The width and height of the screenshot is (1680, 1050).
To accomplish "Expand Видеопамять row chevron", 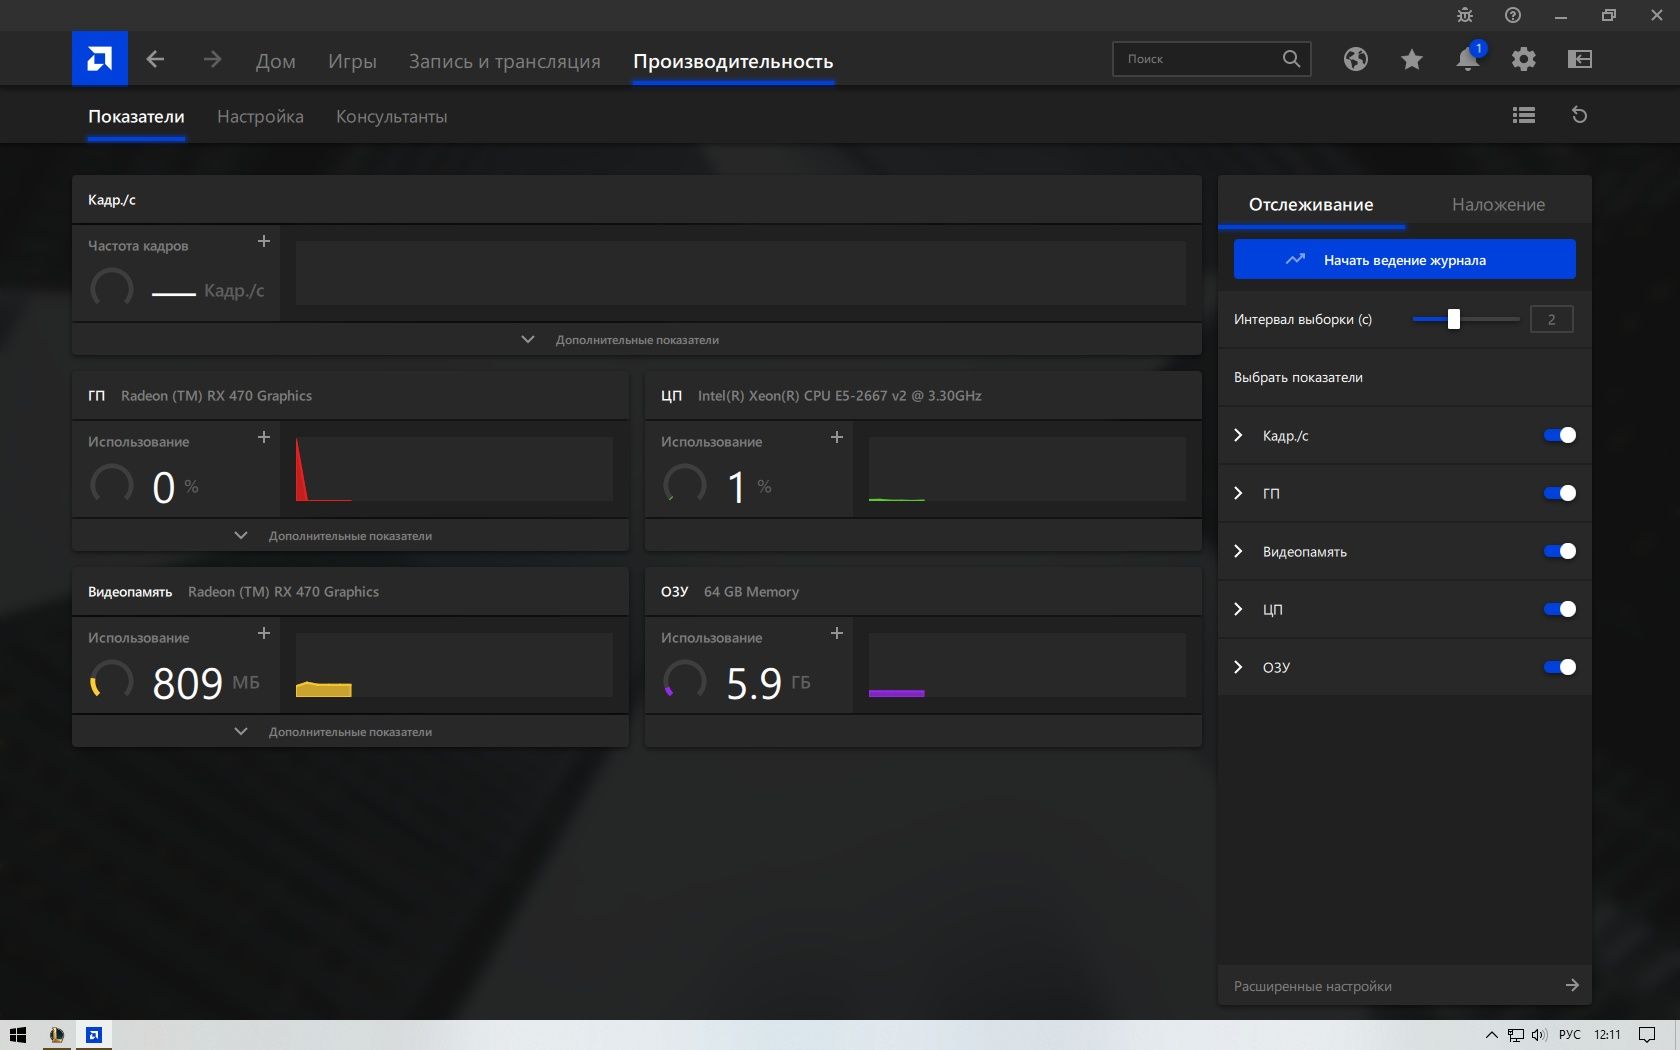I will (1238, 551).
